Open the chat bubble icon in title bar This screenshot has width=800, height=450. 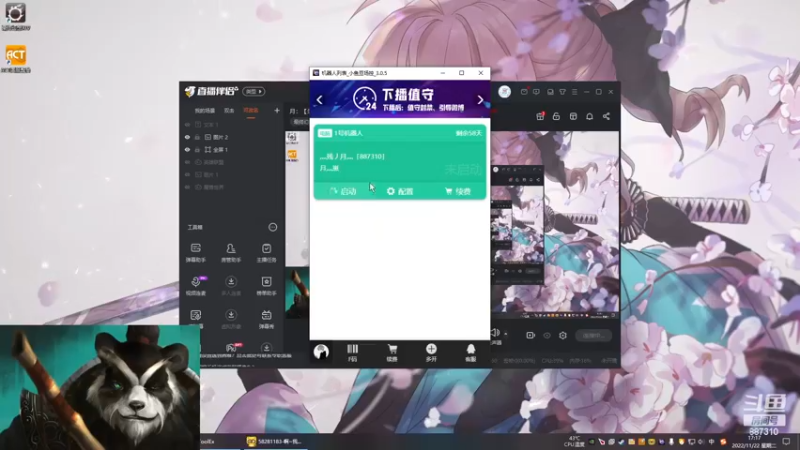pyautogui.click(x=536, y=92)
